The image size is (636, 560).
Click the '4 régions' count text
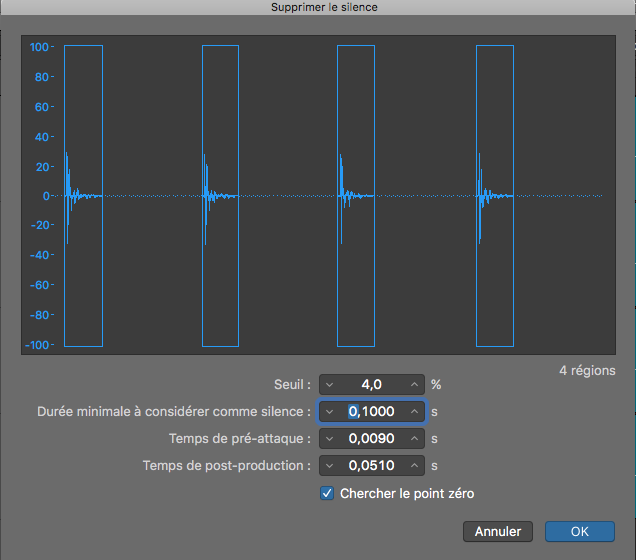(587, 371)
